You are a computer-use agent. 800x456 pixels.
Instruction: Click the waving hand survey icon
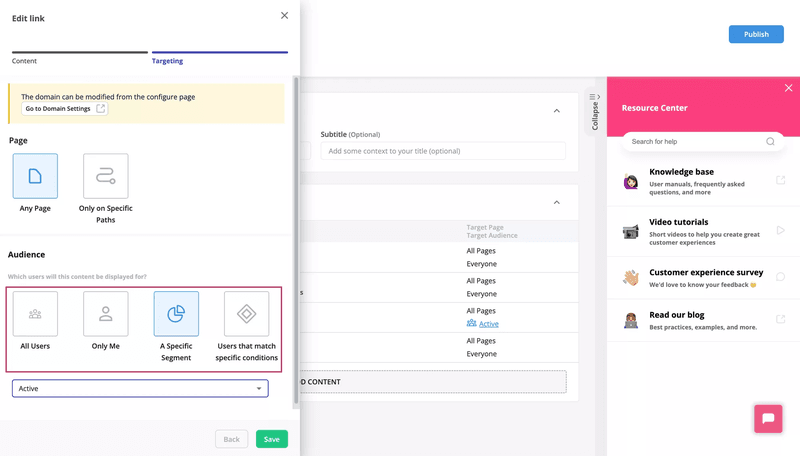point(631,277)
